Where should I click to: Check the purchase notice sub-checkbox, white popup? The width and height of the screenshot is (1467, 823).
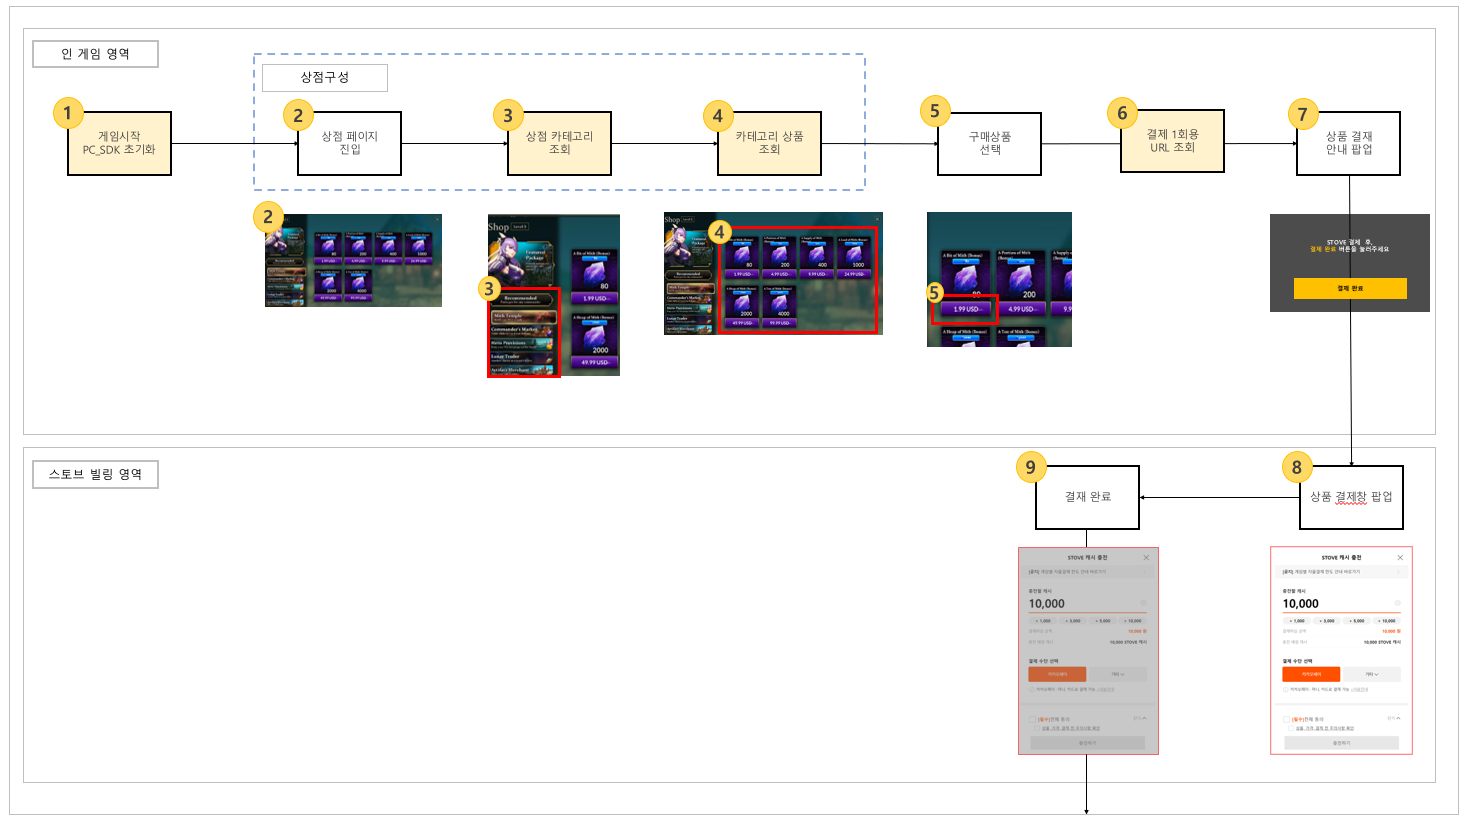pyautogui.click(x=1291, y=728)
